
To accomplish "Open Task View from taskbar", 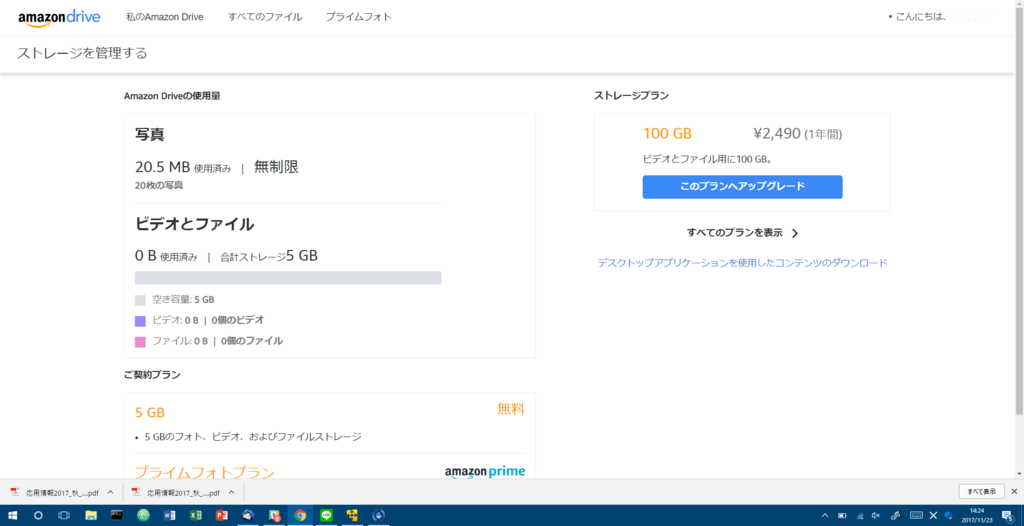I will pos(64,515).
